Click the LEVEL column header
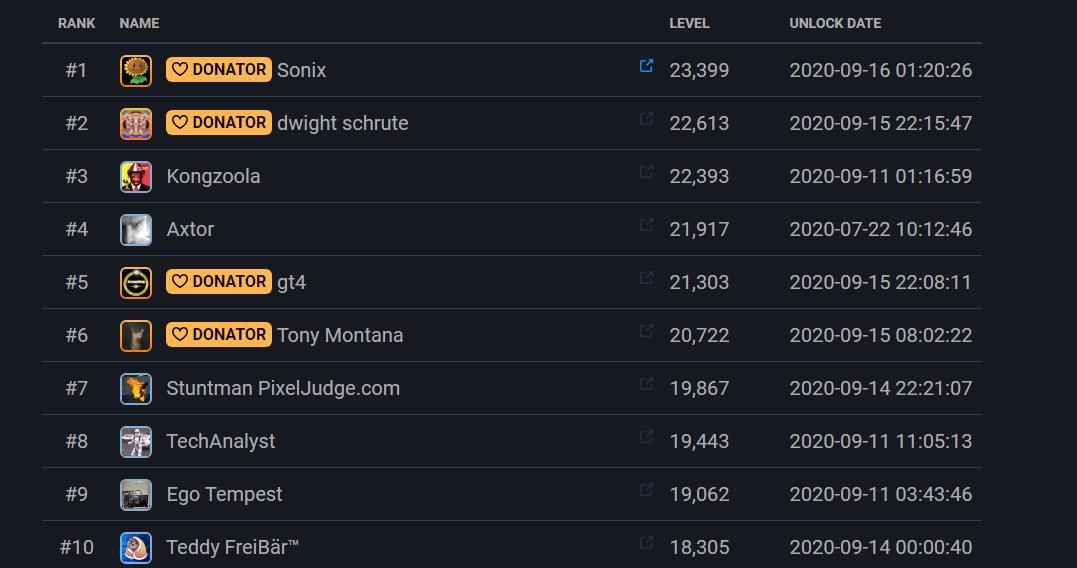This screenshot has height=568, width=1077. pos(689,23)
